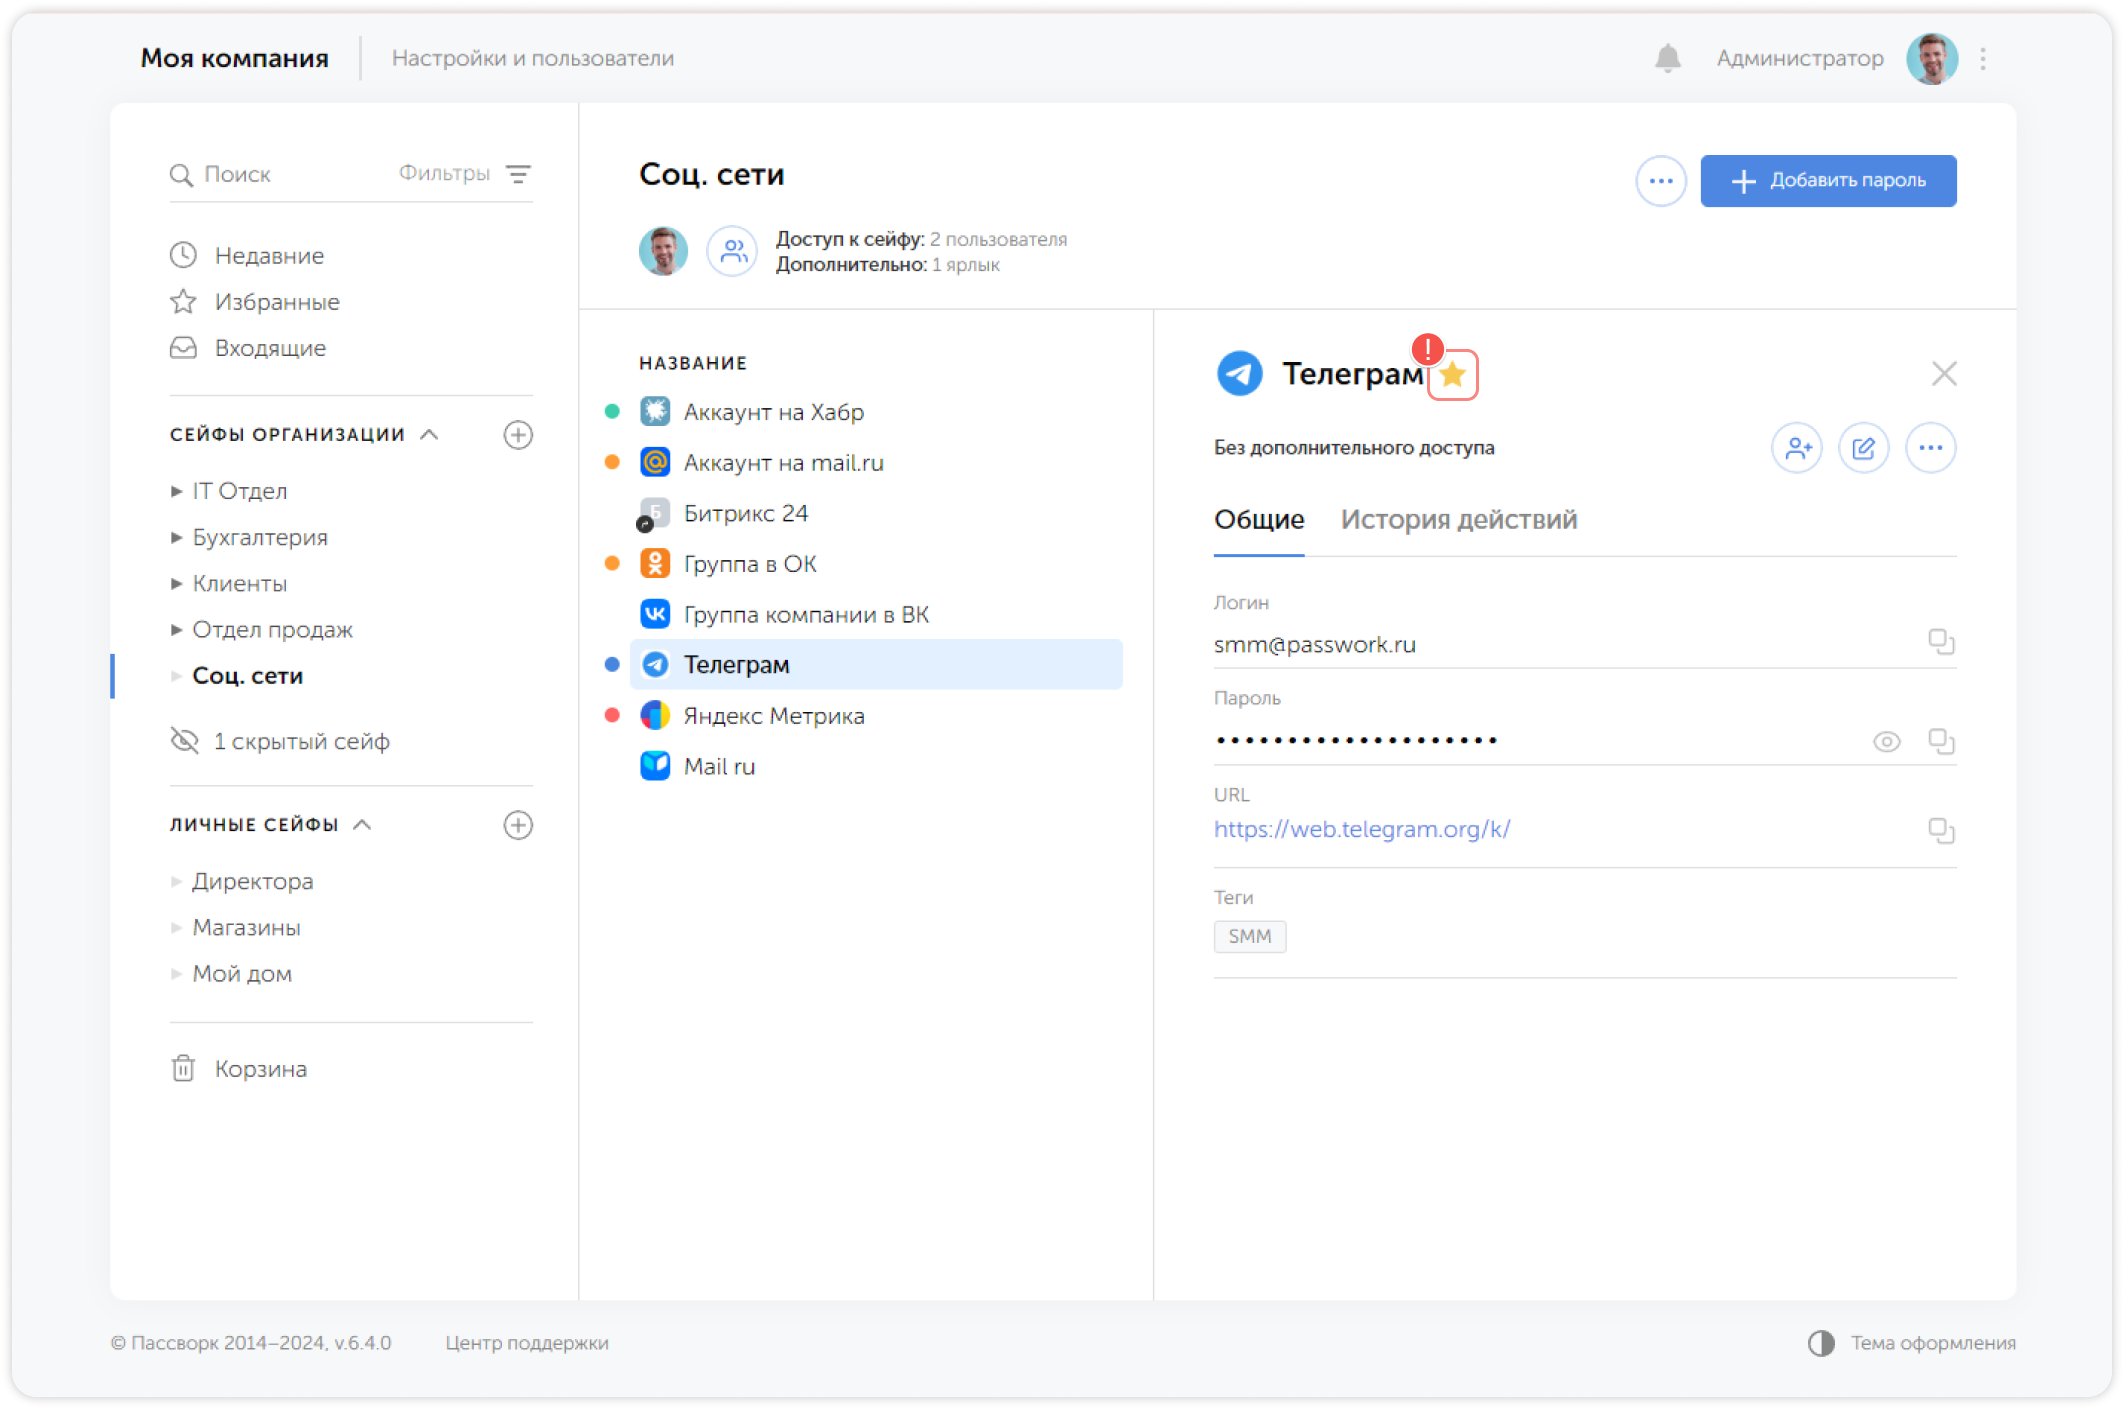Collapse the Сейфы организации section
Image resolution: width=2124 pixels, height=1410 pixels.
[430, 435]
